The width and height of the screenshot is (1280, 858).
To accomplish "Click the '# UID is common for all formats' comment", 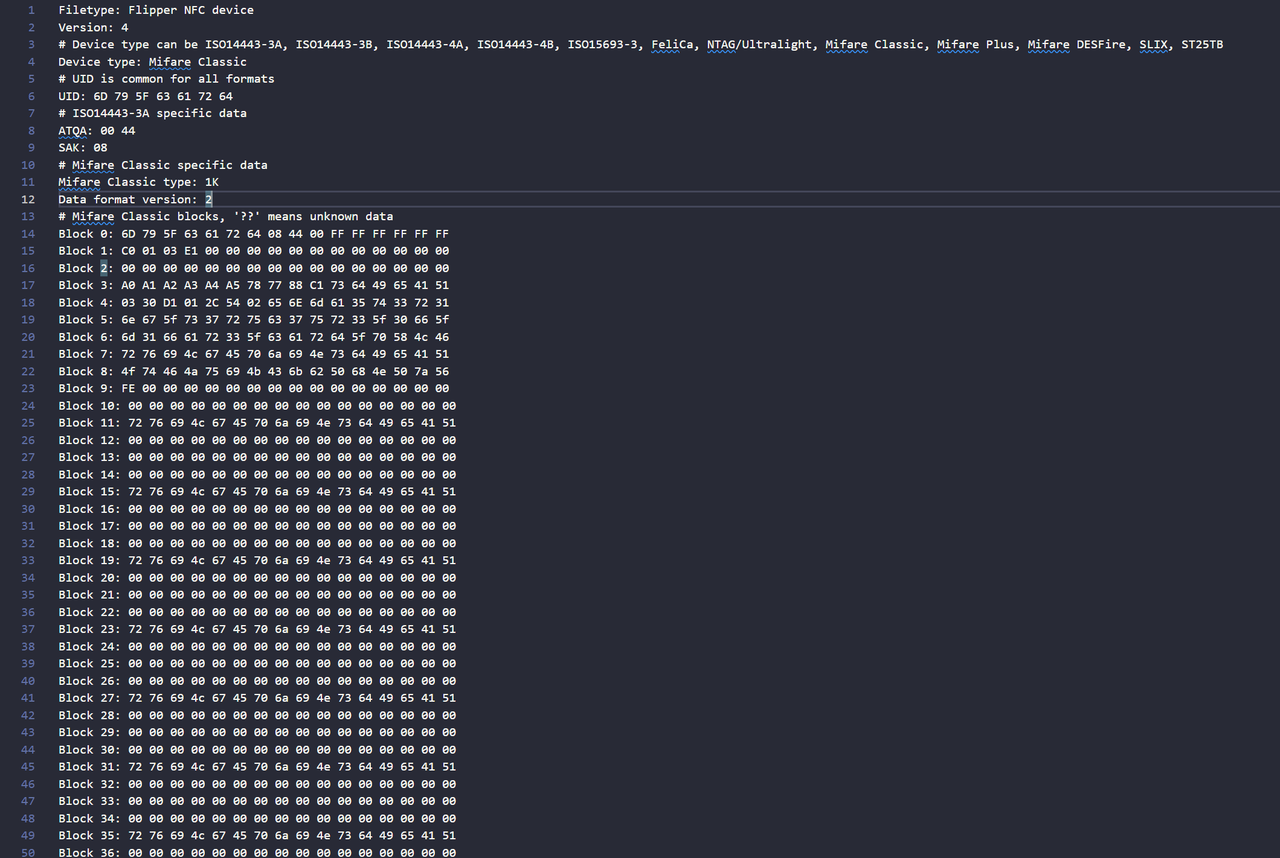I will [166, 79].
